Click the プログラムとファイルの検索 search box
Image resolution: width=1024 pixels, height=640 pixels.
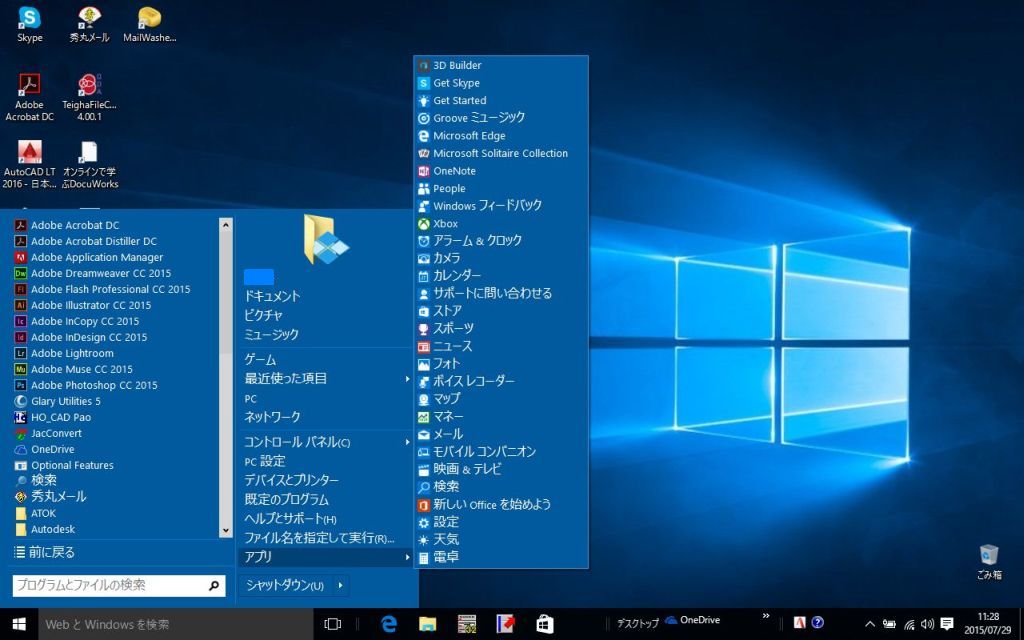[108, 585]
